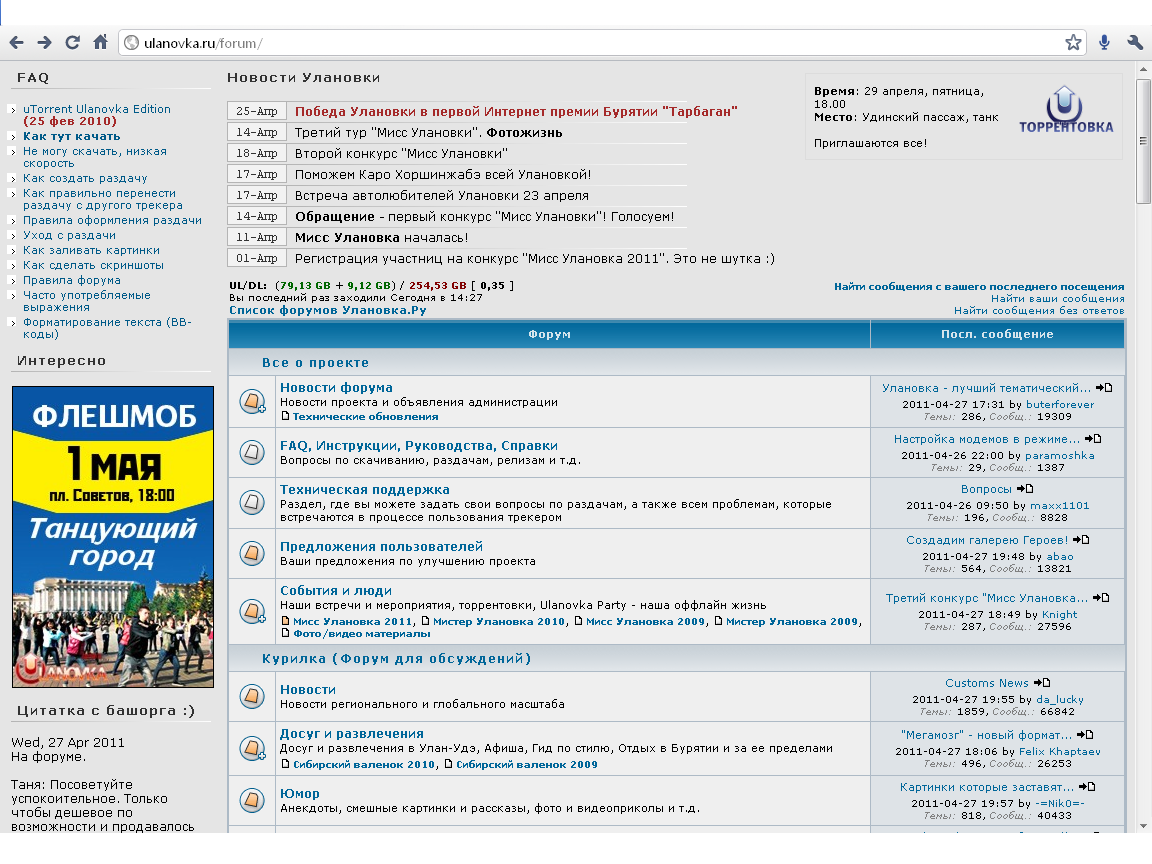Click the Торрентовка logo image
The width and height of the screenshot is (1152, 864).
[1065, 109]
